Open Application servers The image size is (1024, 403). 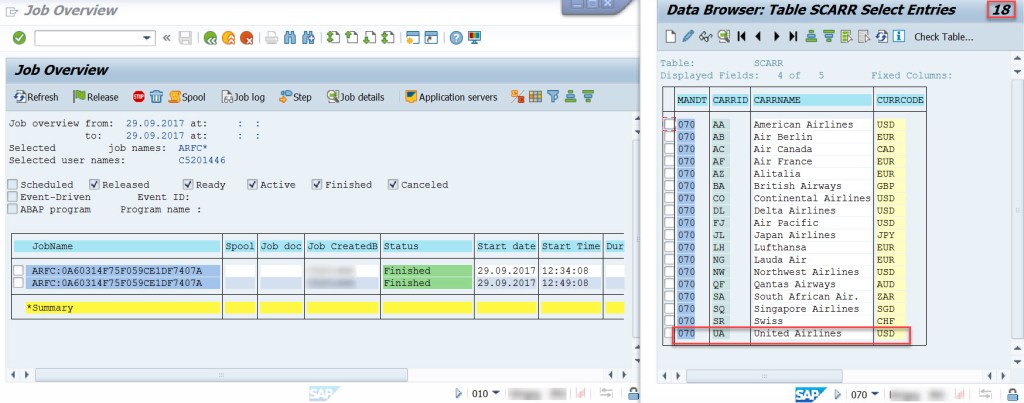point(451,97)
